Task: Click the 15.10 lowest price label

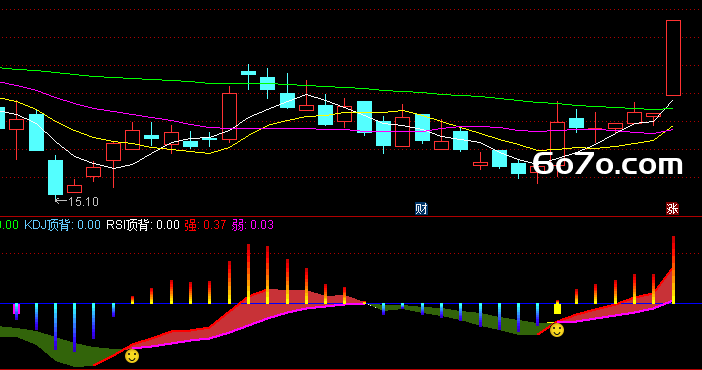Action: (x=83, y=202)
